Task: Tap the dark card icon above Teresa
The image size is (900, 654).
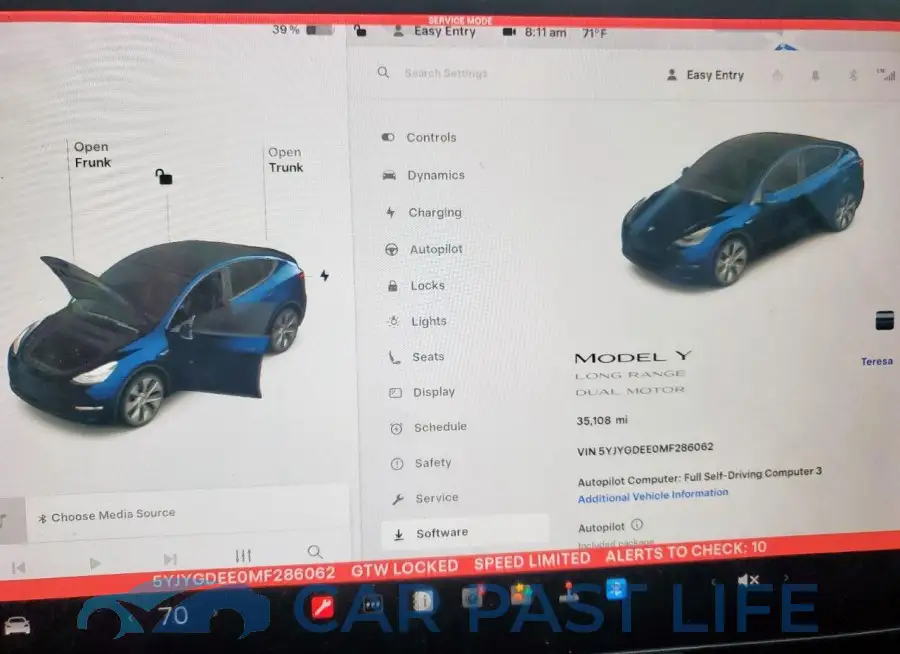Action: pos(885,320)
